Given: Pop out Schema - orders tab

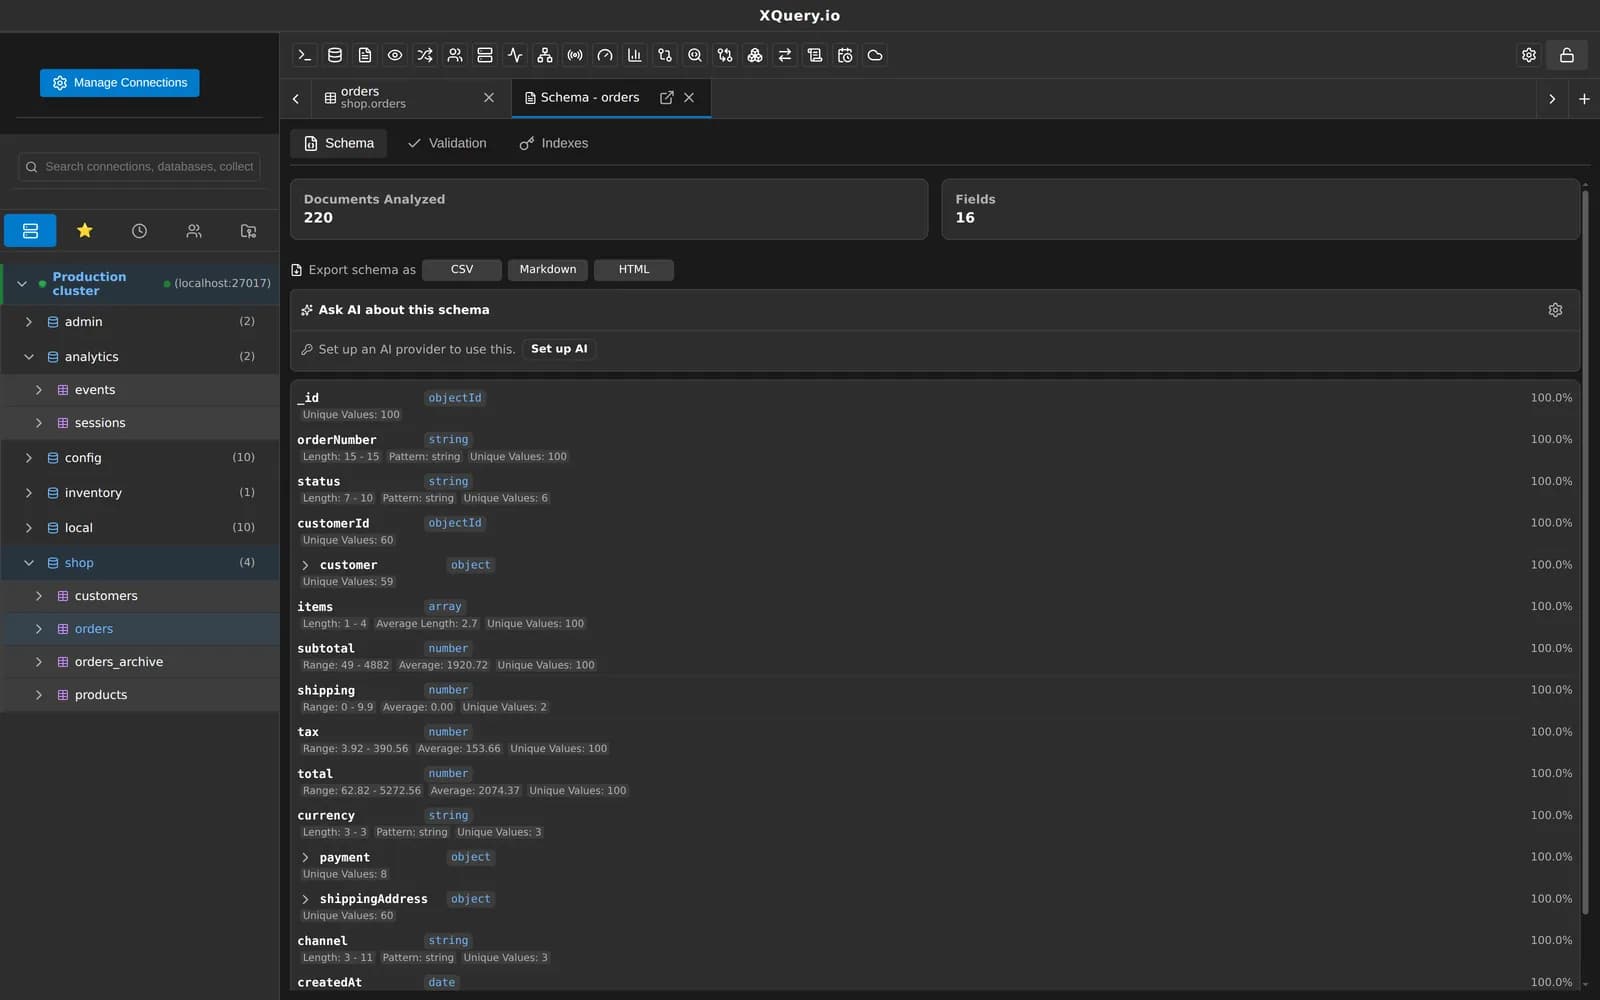Looking at the screenshot, I should click(x=667, y=97).
